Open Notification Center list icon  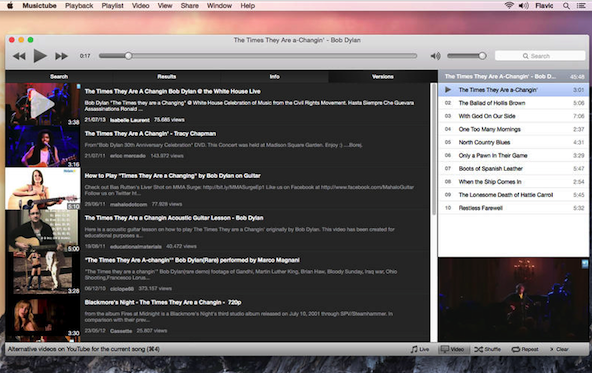click(x=581, y=6)
